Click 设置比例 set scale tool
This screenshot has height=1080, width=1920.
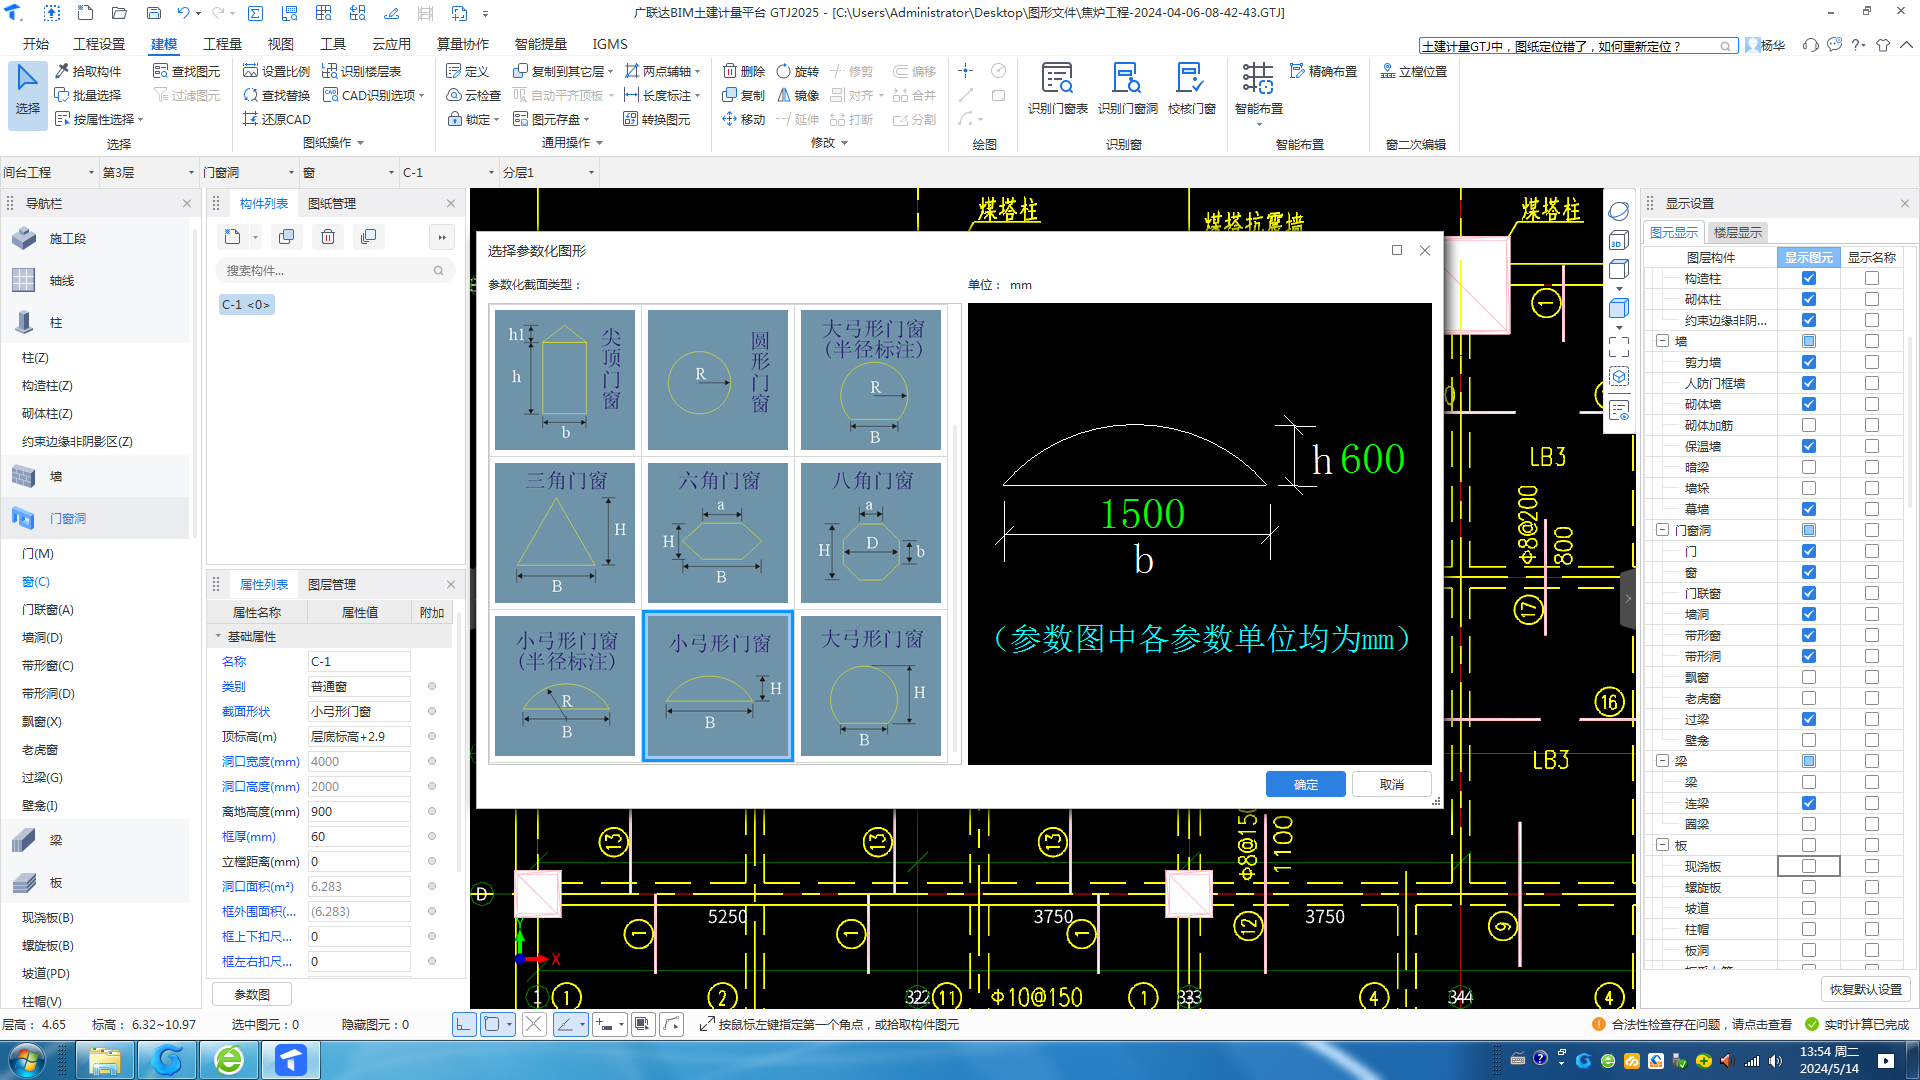pyautogui.click(x=277, y=71)
